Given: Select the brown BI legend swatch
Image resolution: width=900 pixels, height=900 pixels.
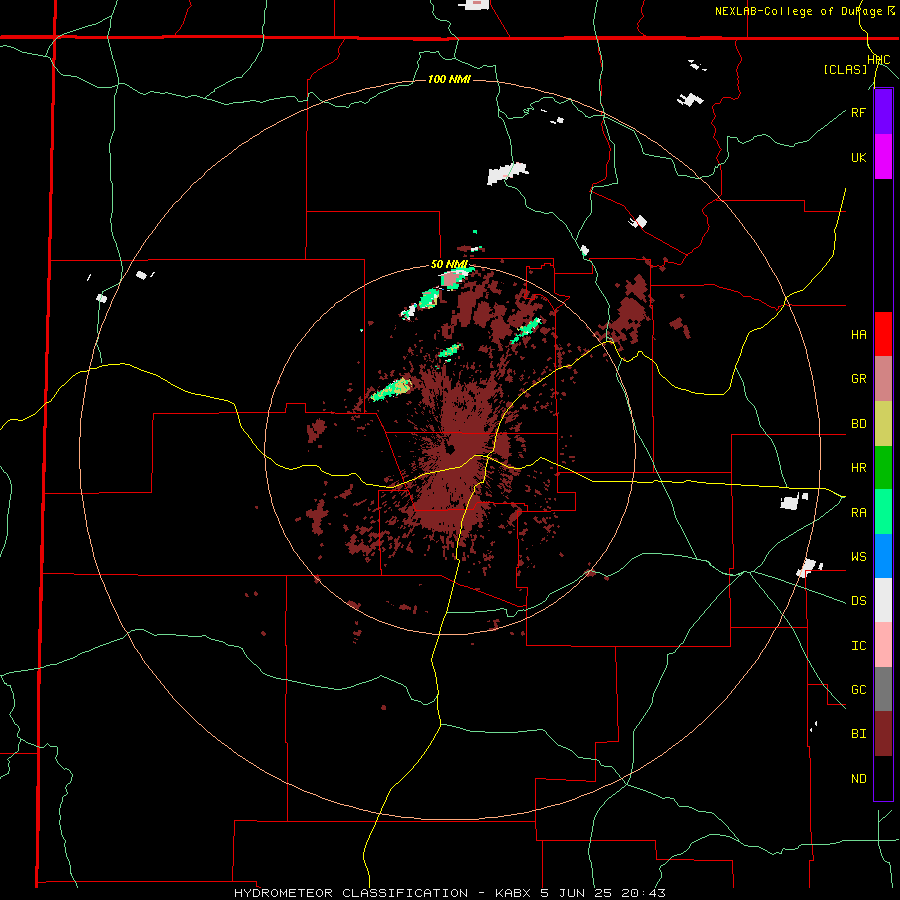Looking at the screenshot, I should (x=883, y=734).
